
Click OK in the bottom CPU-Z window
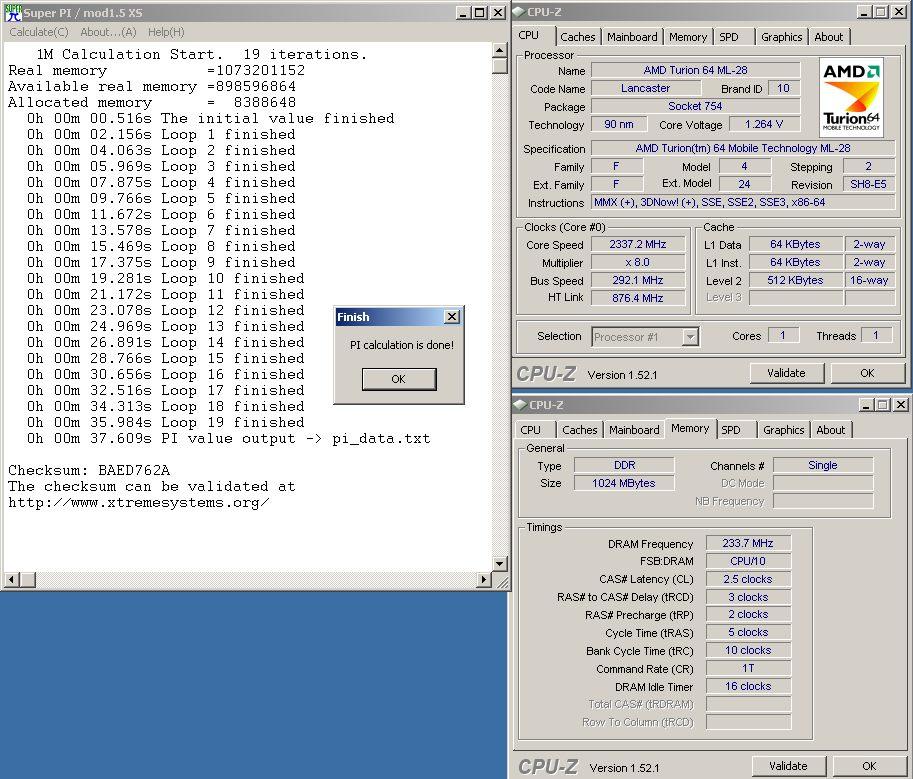click(x=869, y=766)
